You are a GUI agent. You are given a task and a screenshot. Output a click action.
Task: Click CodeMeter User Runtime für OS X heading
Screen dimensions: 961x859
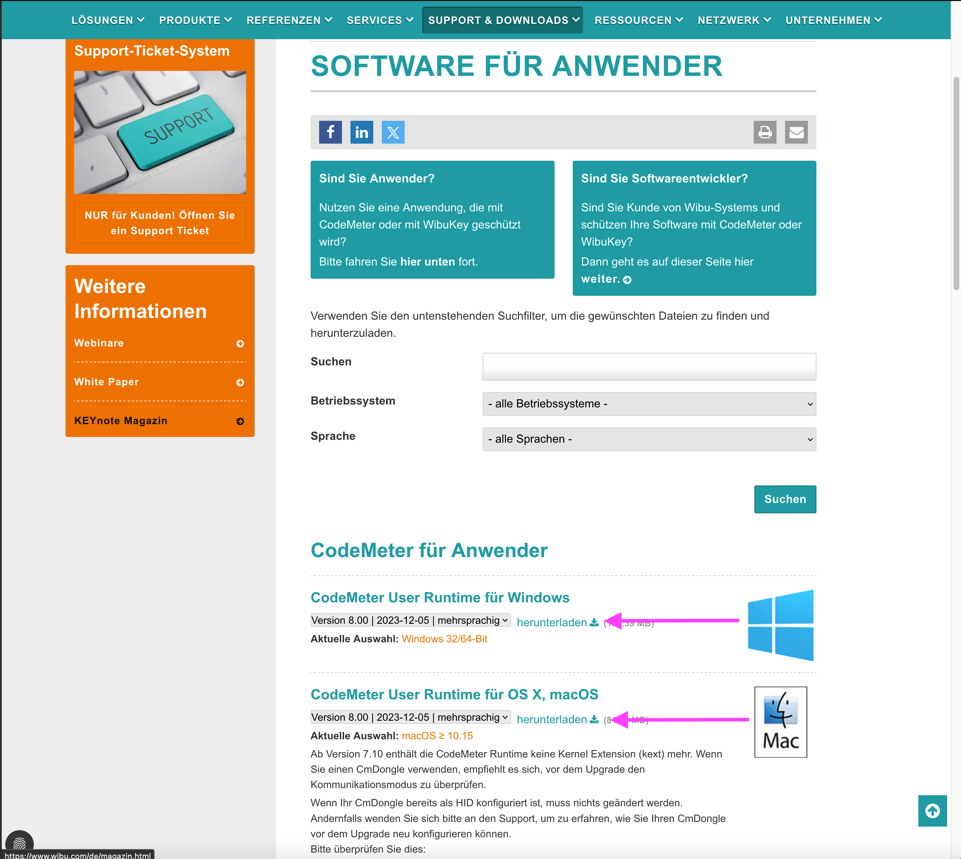[454, 694]
